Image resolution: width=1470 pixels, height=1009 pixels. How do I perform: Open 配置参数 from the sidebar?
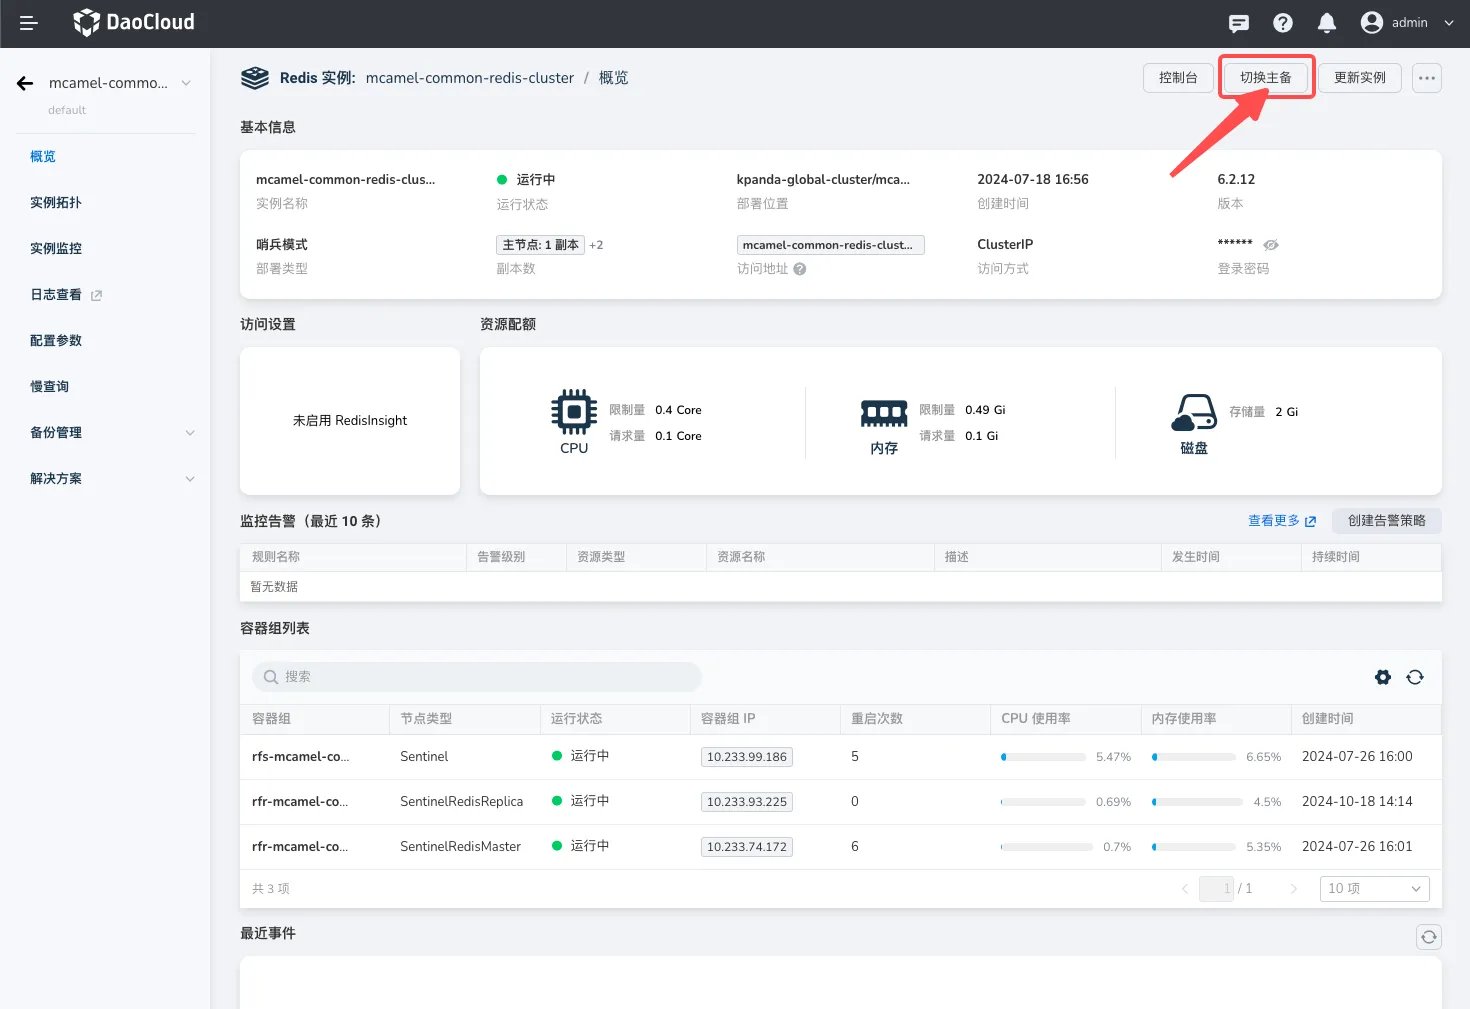[x=56, y=341]
